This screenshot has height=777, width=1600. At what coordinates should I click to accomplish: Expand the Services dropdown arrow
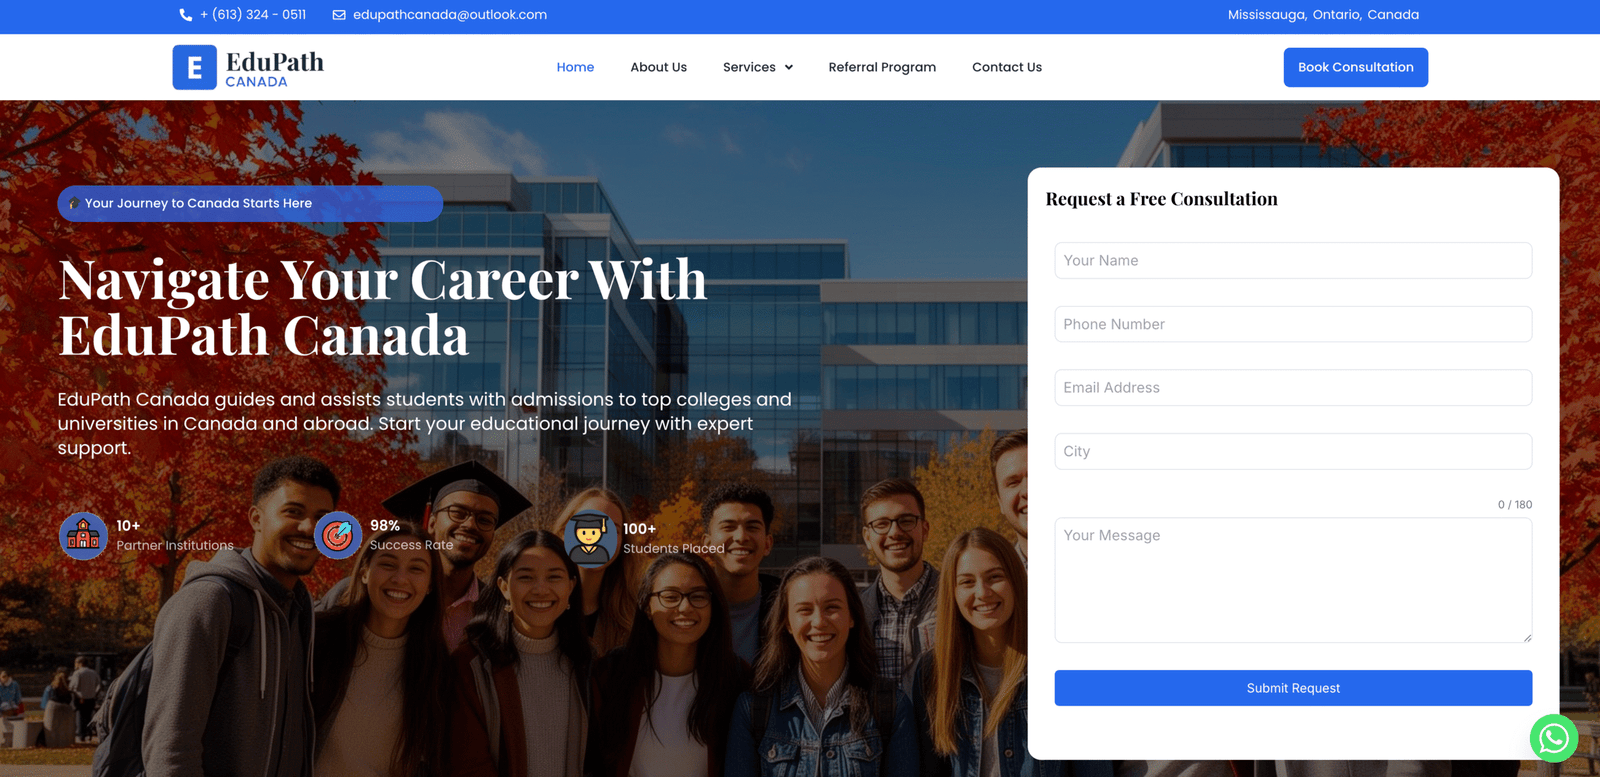[788, 67]
